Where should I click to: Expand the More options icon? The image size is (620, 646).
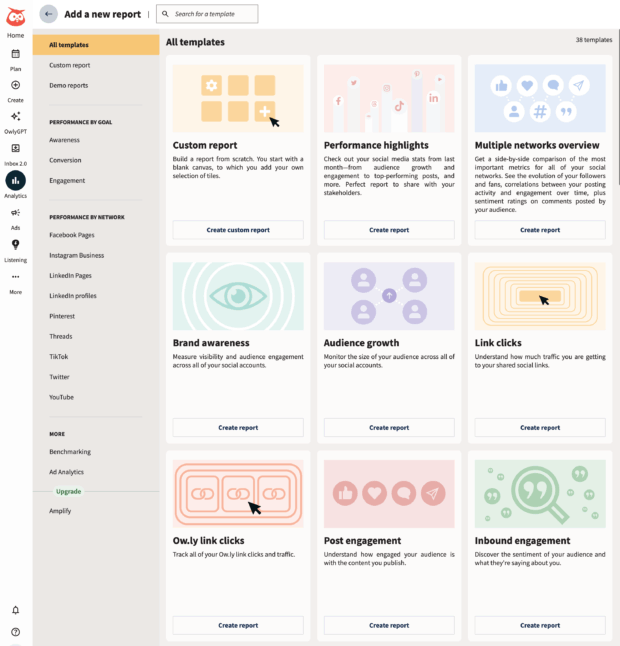(x=16, y=277)
